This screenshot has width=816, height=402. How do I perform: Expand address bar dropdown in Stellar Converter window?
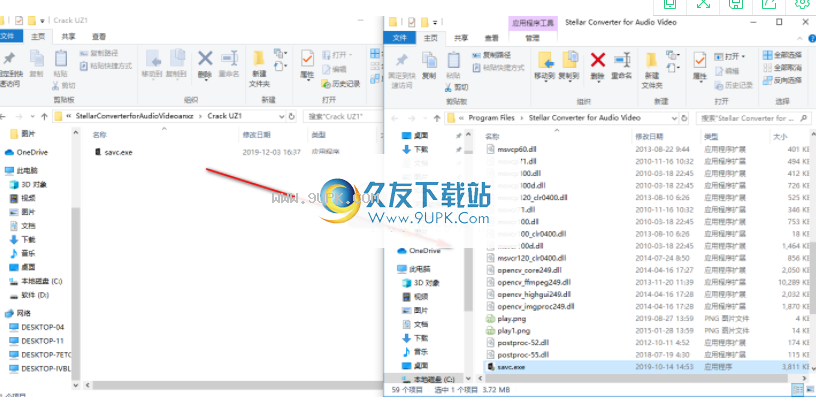(674, 118)
